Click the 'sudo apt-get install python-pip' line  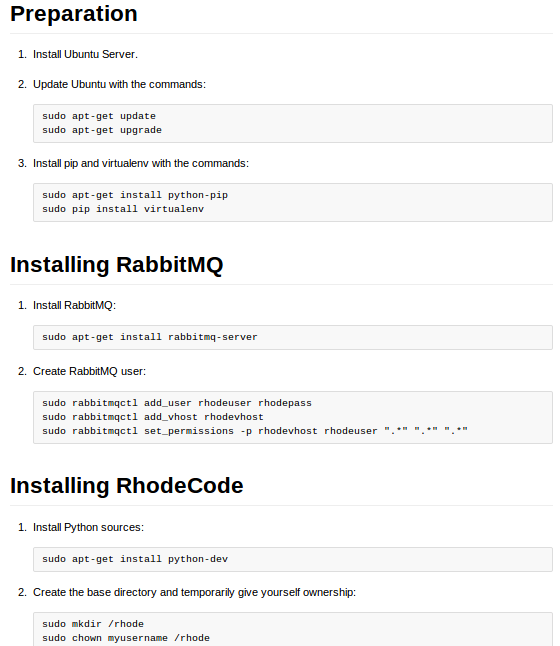[135, 195]
